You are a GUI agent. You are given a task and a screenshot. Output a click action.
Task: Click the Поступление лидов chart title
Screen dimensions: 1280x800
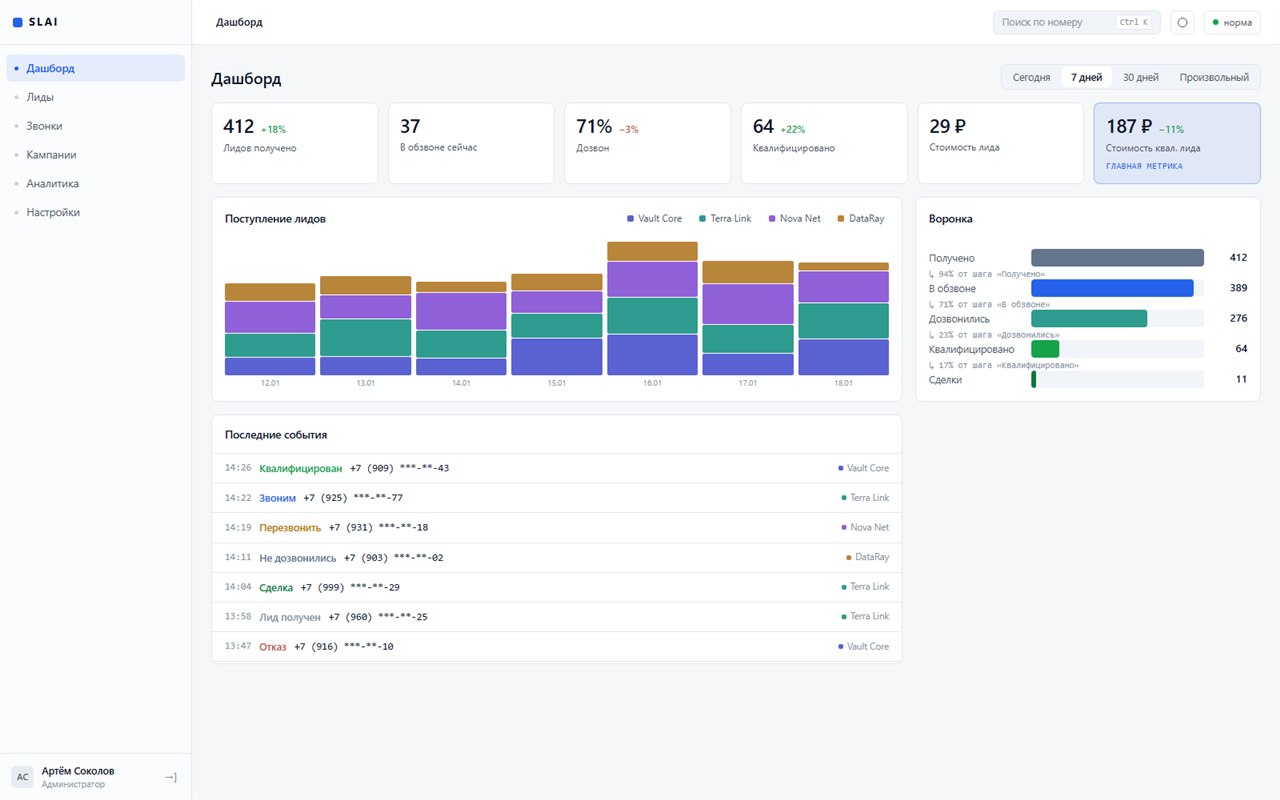[x=275, y=218]
